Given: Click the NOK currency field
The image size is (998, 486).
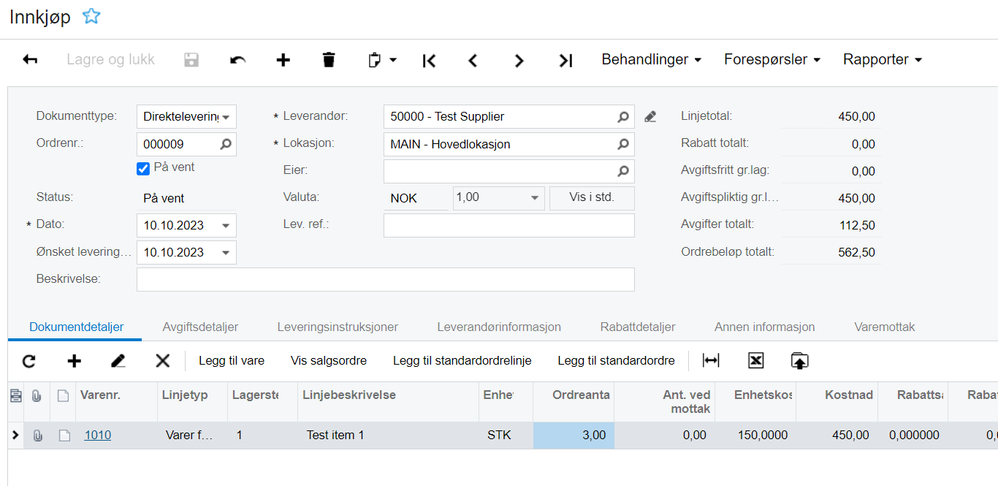Looking at the screenshot, I should tap(416, 198).
